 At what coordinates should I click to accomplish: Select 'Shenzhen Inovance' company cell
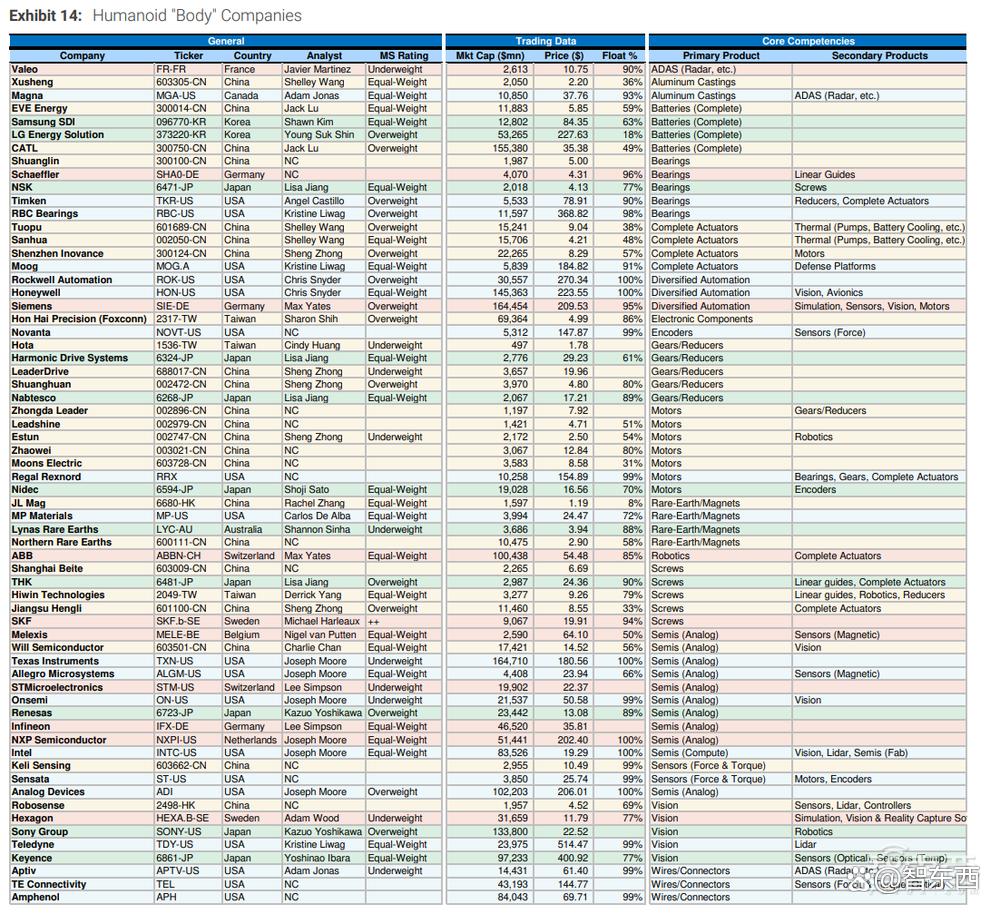tap(57, 253)
